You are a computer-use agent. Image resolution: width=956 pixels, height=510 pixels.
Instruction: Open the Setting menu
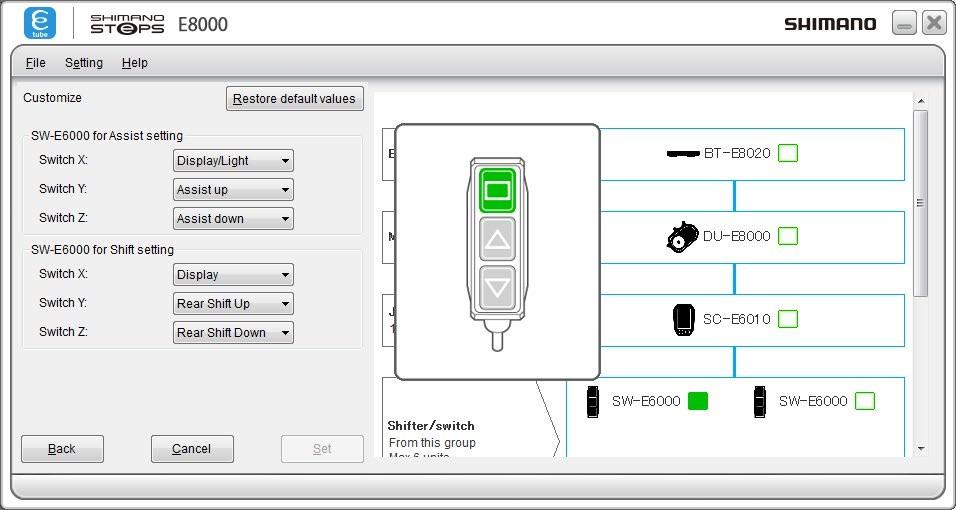coord(84,63)
